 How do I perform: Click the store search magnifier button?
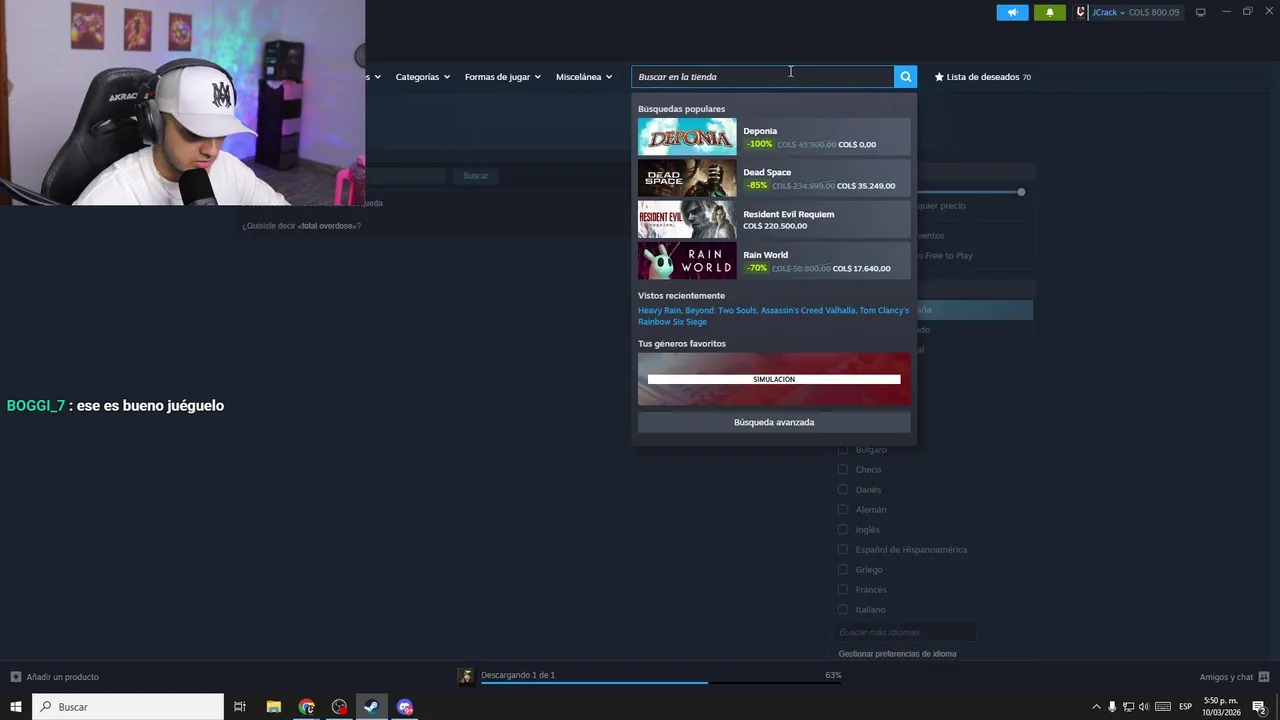[905, 77]
